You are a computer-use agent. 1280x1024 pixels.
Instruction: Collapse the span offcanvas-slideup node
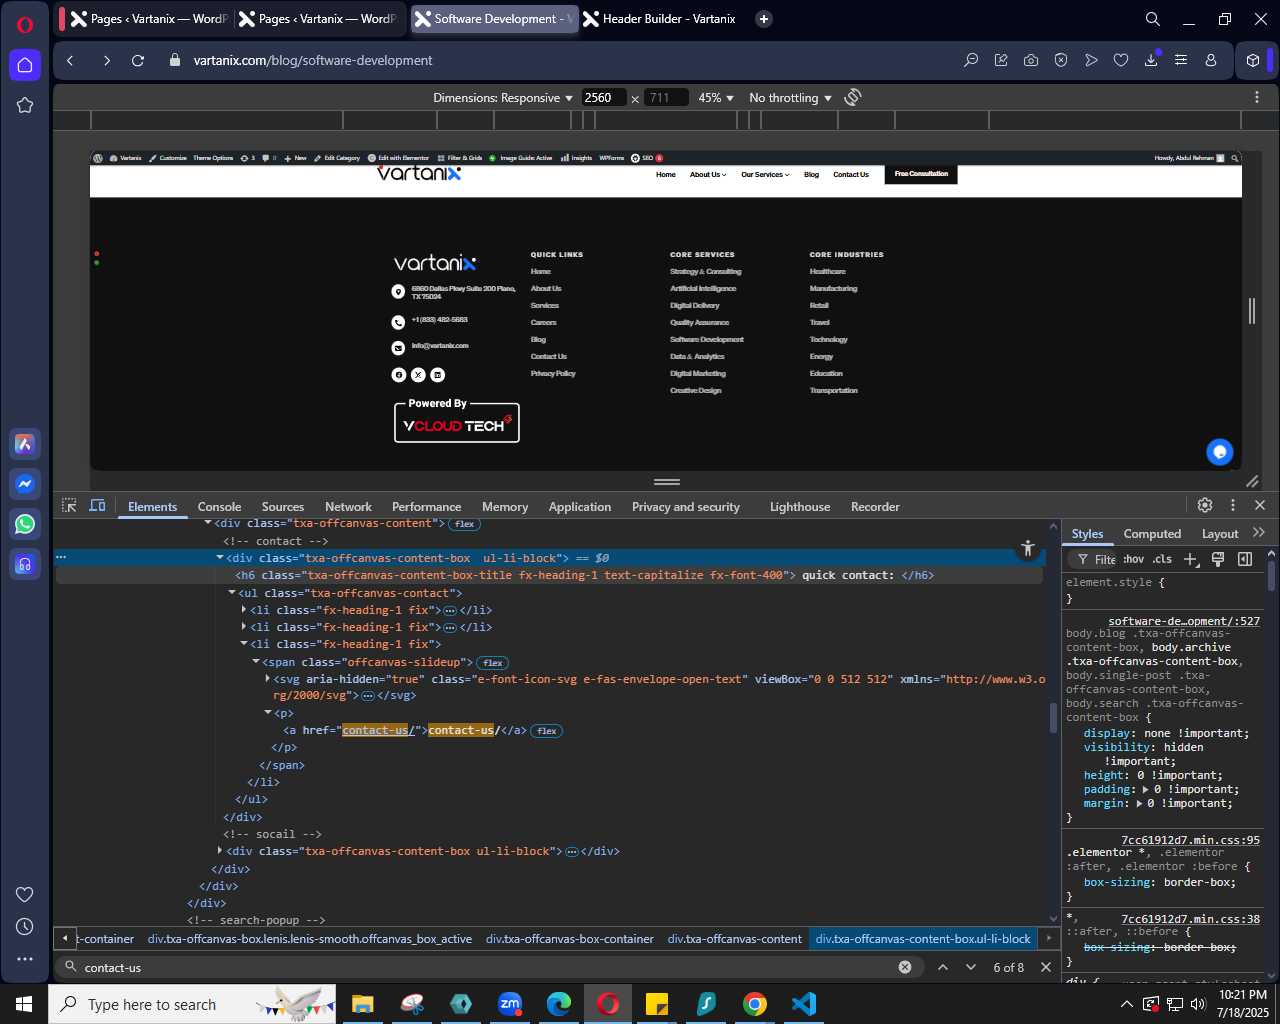[256, 662]
